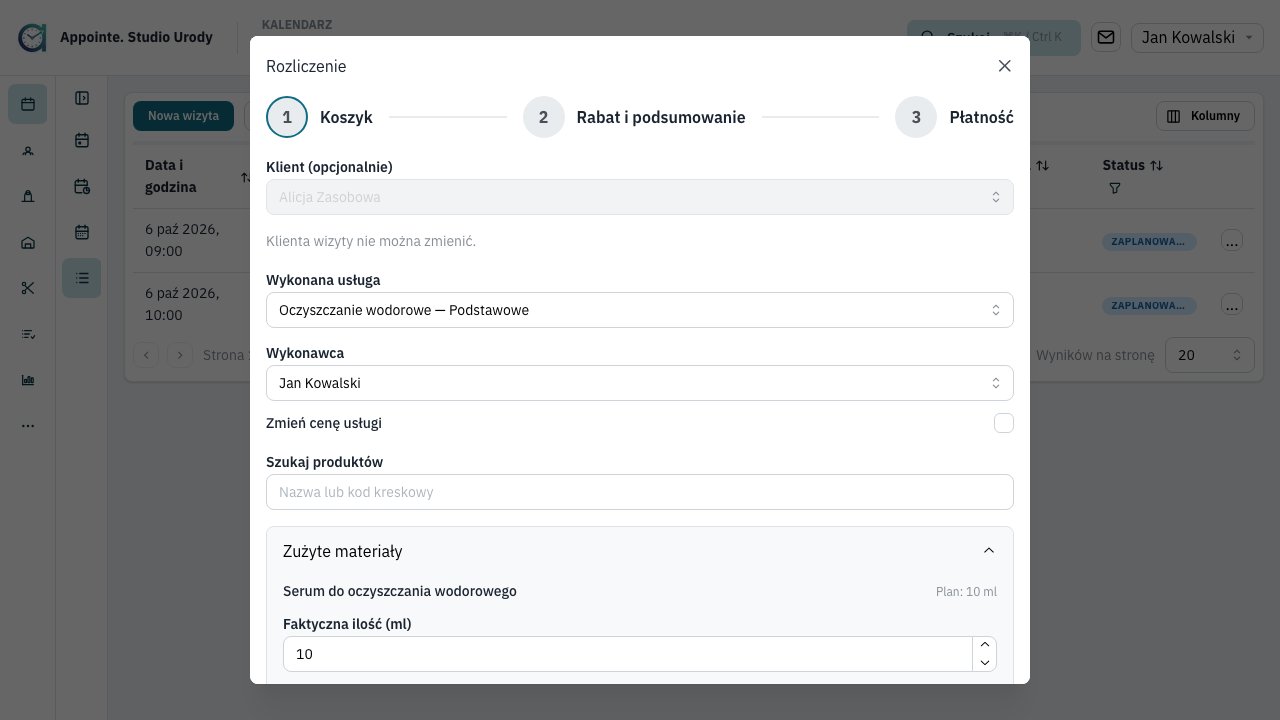Click the 'Nowa wizyta' button

(x=183, y=116)
